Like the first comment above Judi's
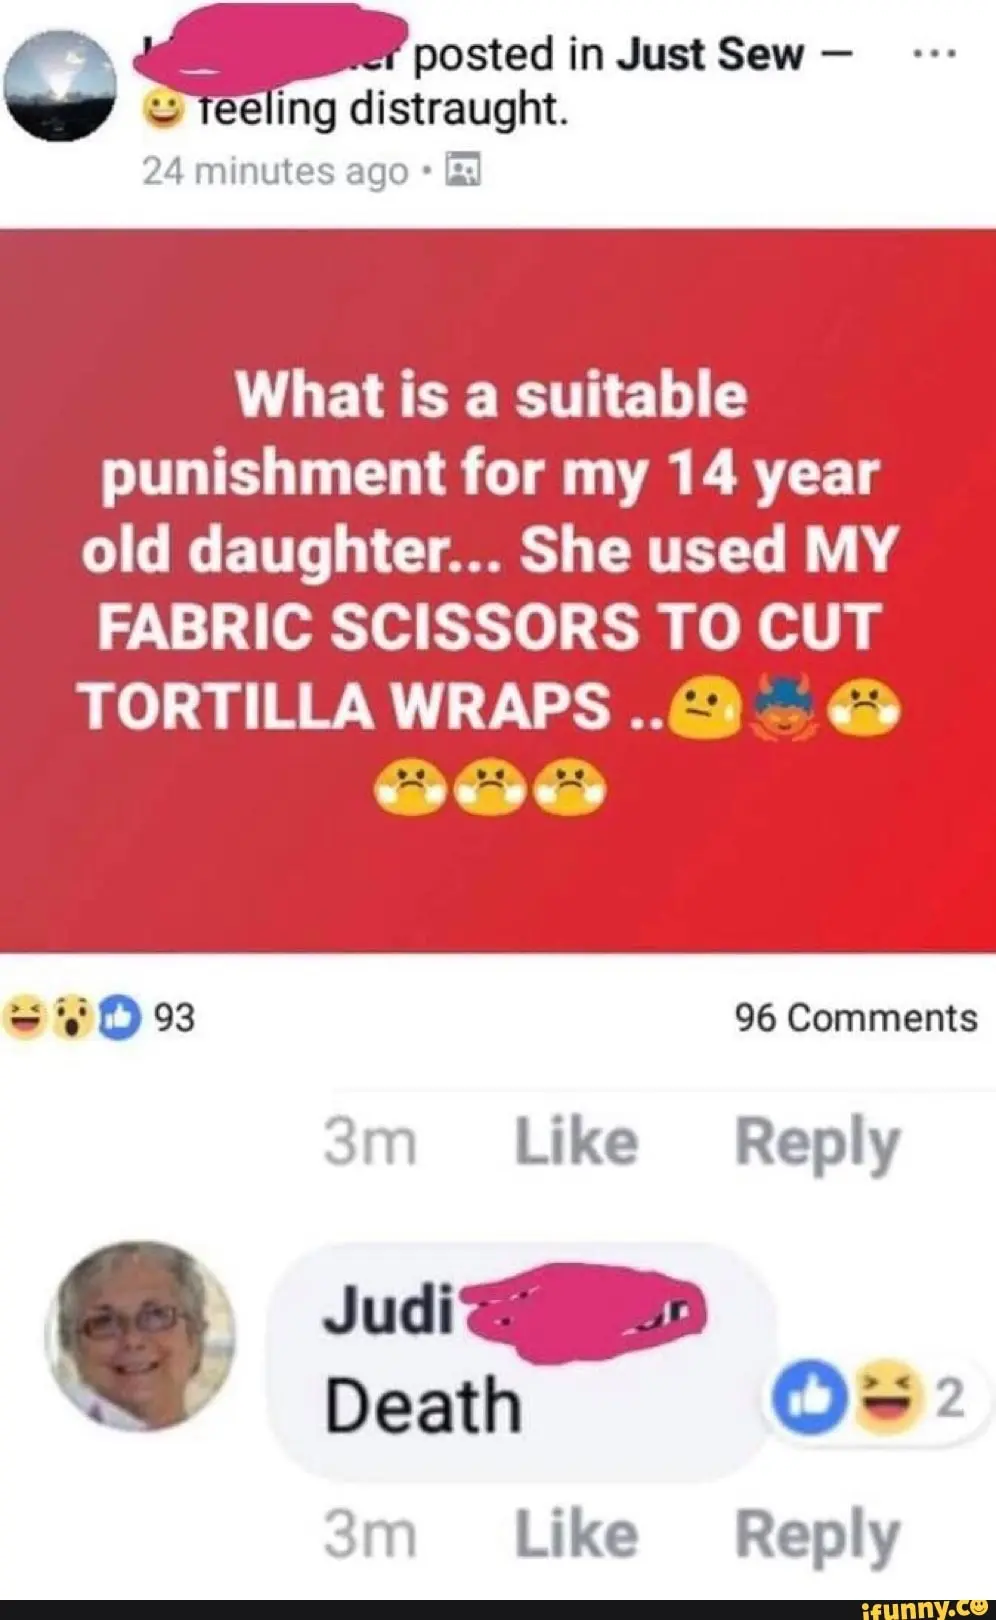The image size is (996, 1620). point(576,1141)
